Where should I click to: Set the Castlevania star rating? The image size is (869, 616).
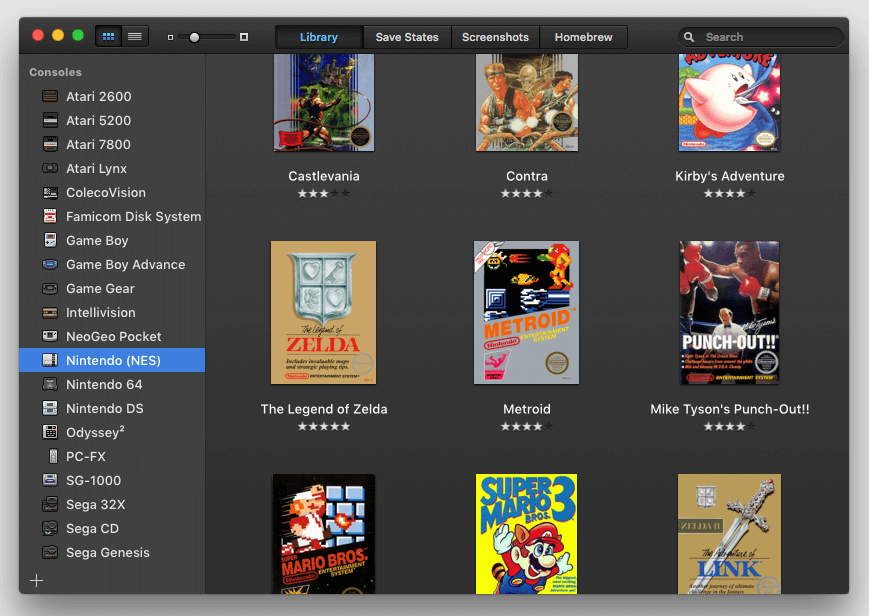[324, 194]
